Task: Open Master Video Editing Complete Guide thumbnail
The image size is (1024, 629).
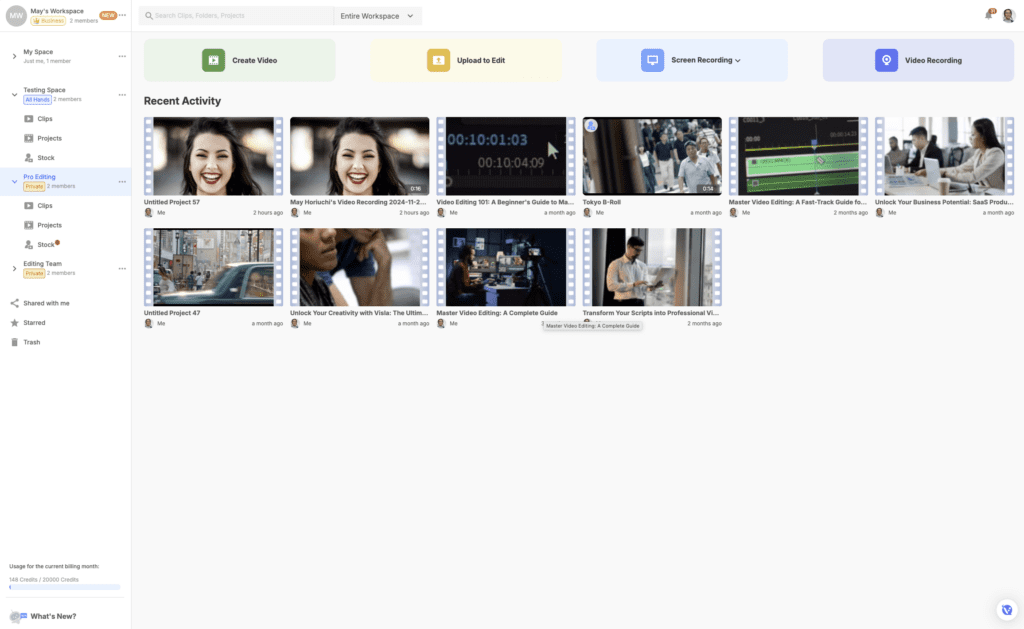Action: click(506, 267)
